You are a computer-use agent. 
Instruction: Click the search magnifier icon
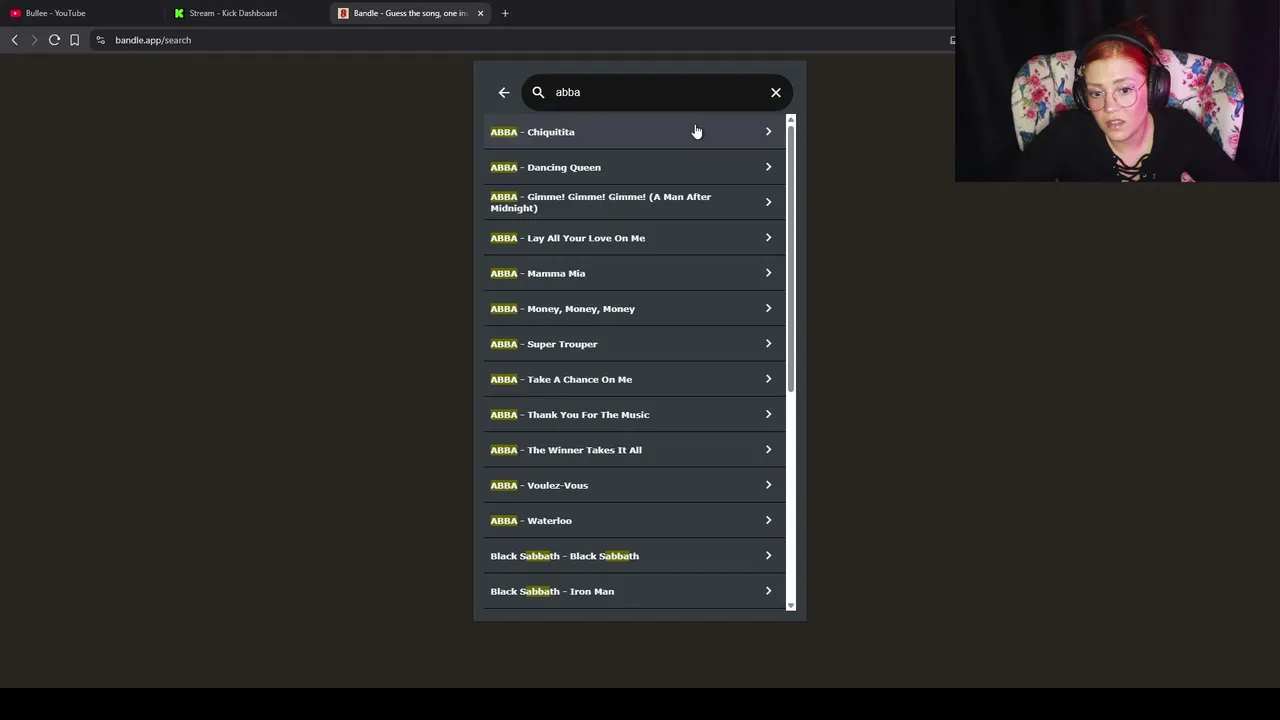pyautogui.click(x=538, y=92)
